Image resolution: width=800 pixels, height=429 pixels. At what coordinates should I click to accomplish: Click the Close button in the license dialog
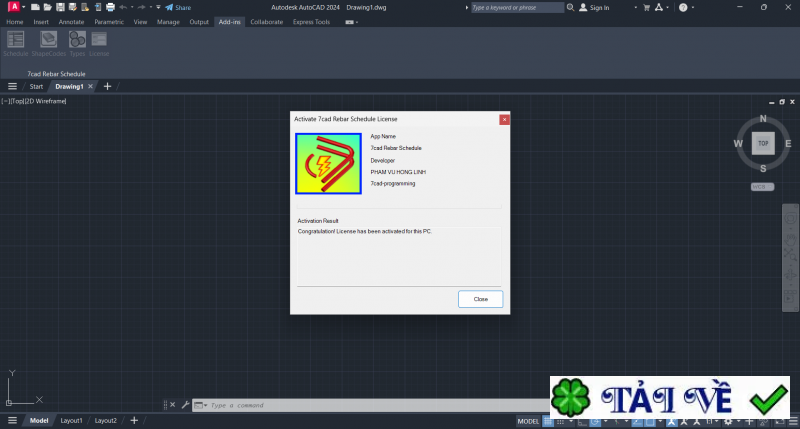coord(480,299)
